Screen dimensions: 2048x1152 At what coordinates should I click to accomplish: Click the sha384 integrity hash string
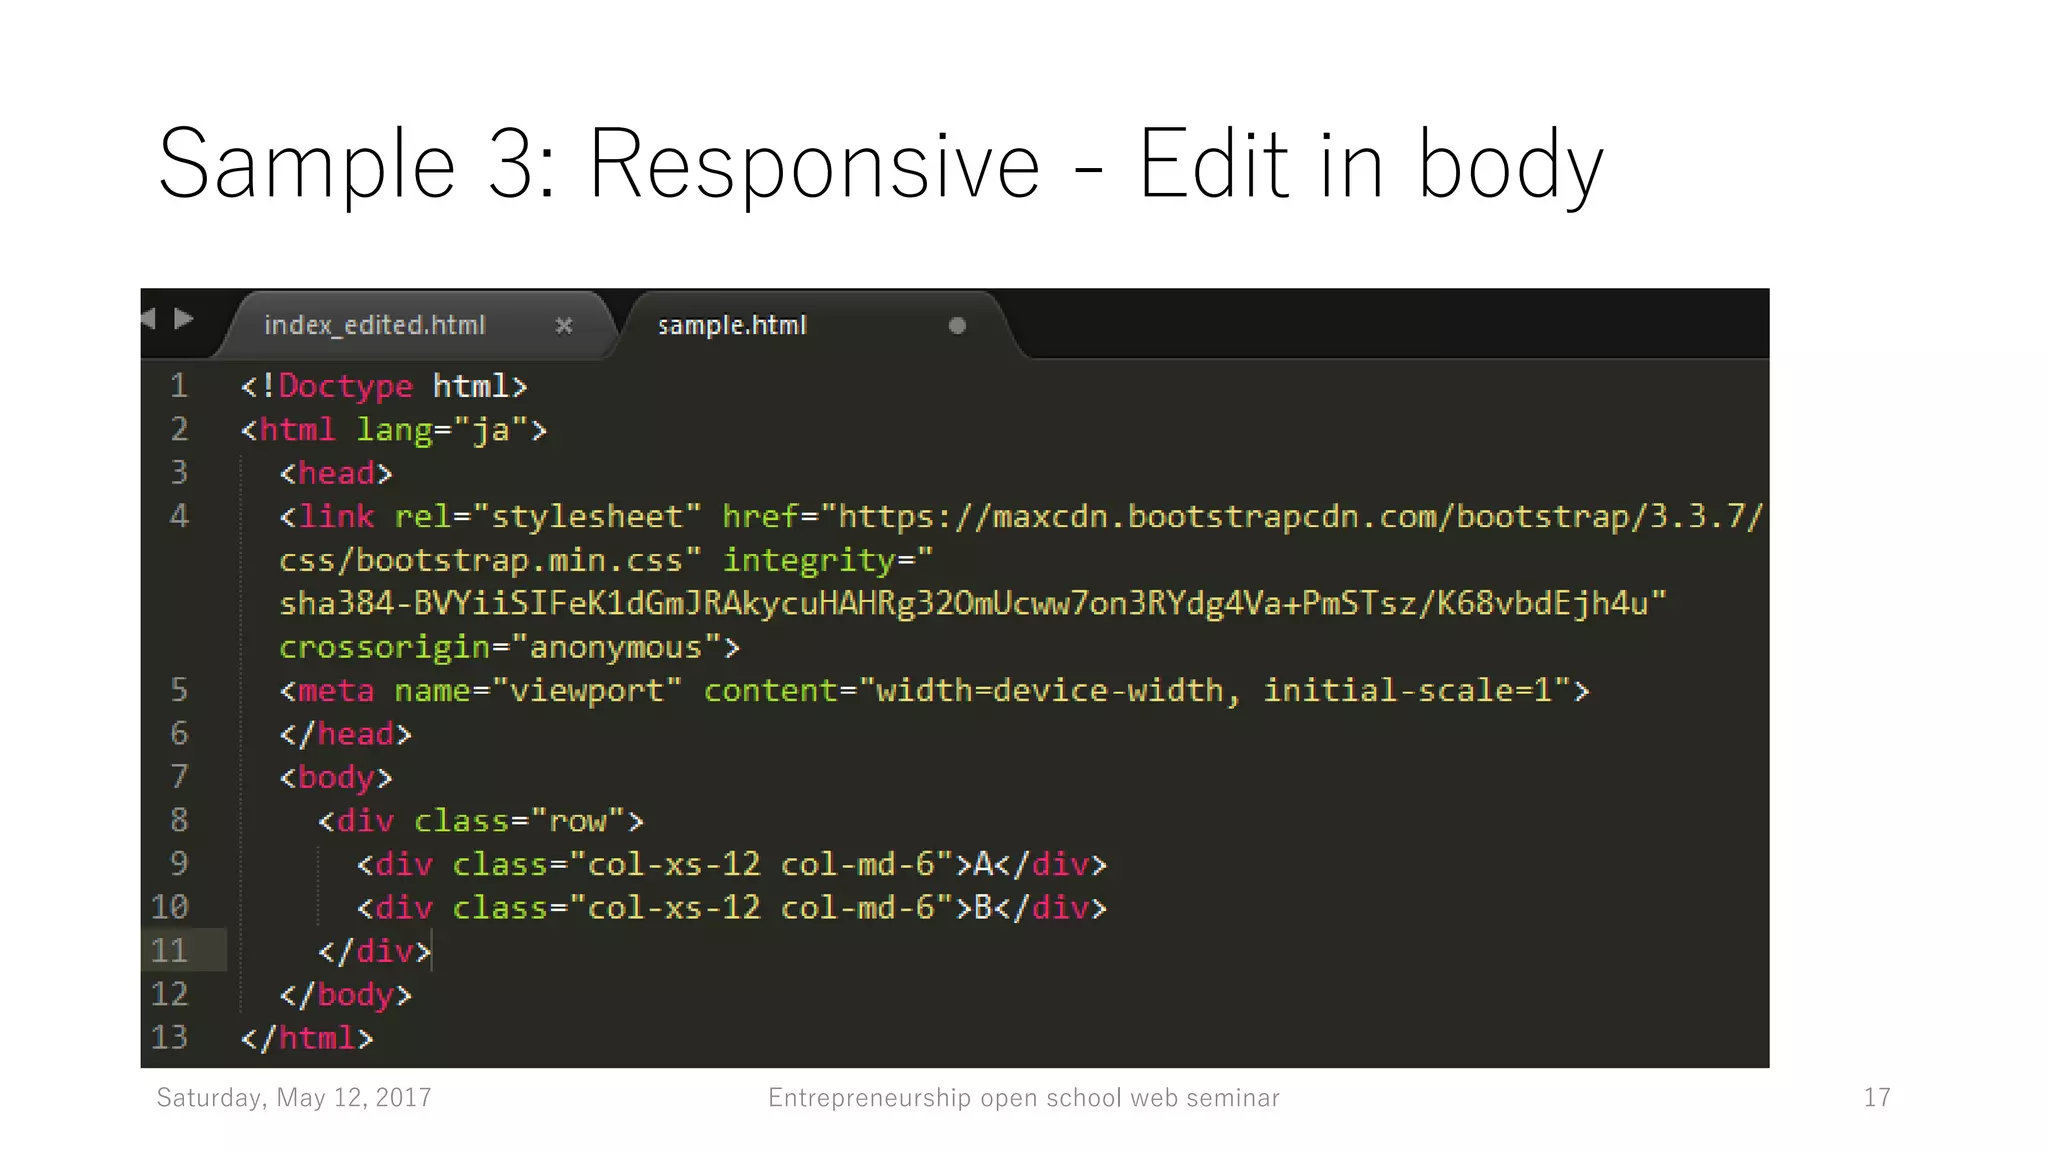click(x=972, y=603)
